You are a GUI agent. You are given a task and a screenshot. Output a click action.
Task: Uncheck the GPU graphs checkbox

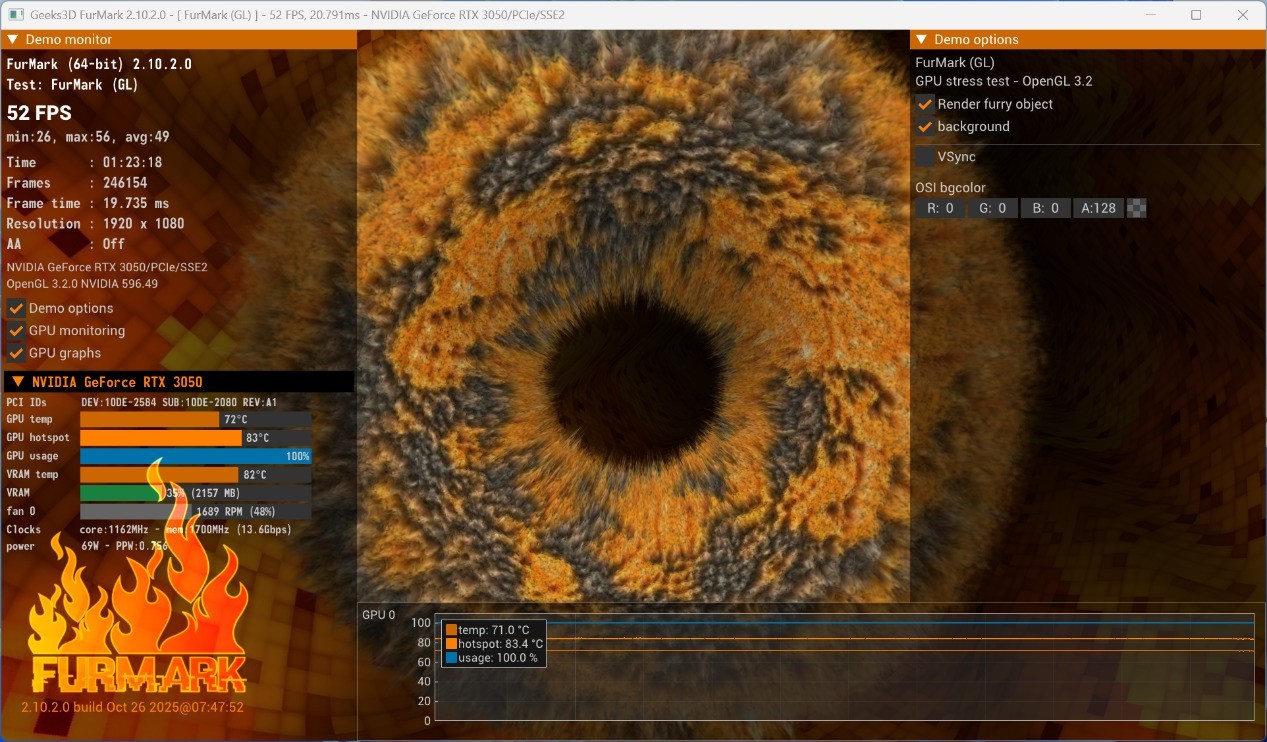(16, 352)
